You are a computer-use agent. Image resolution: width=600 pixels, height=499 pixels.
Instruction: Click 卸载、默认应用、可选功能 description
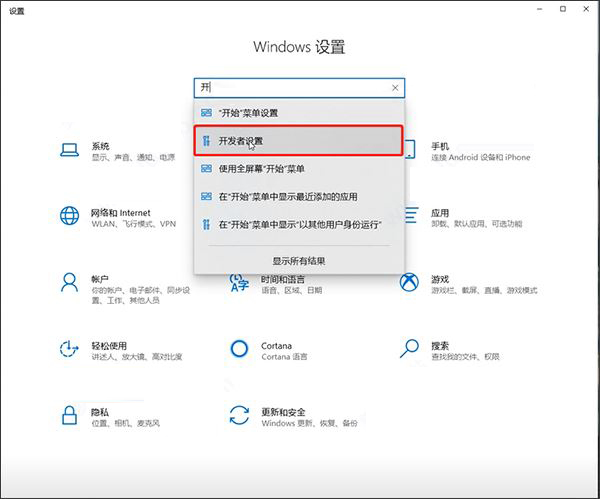point(477,224)
